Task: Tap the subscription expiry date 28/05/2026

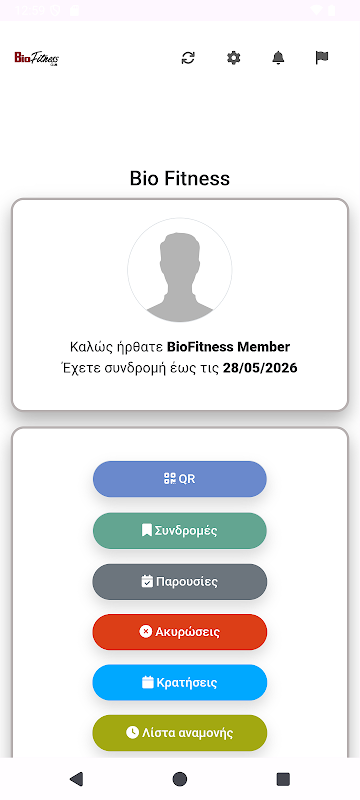Action: [x=260, y=368]
